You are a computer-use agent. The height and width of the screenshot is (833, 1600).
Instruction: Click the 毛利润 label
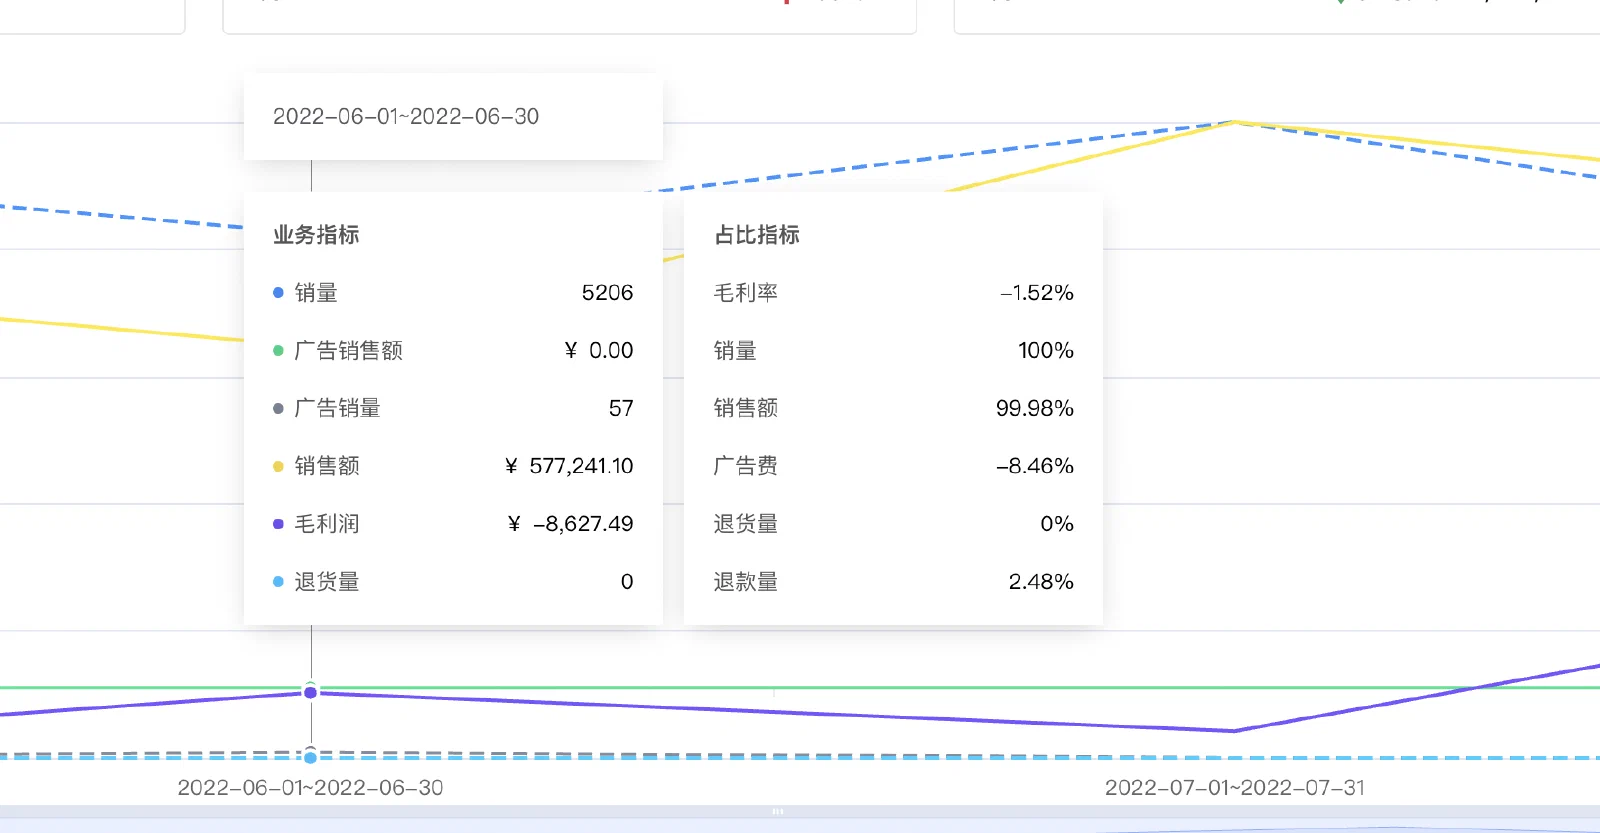[x=327, y=524]
